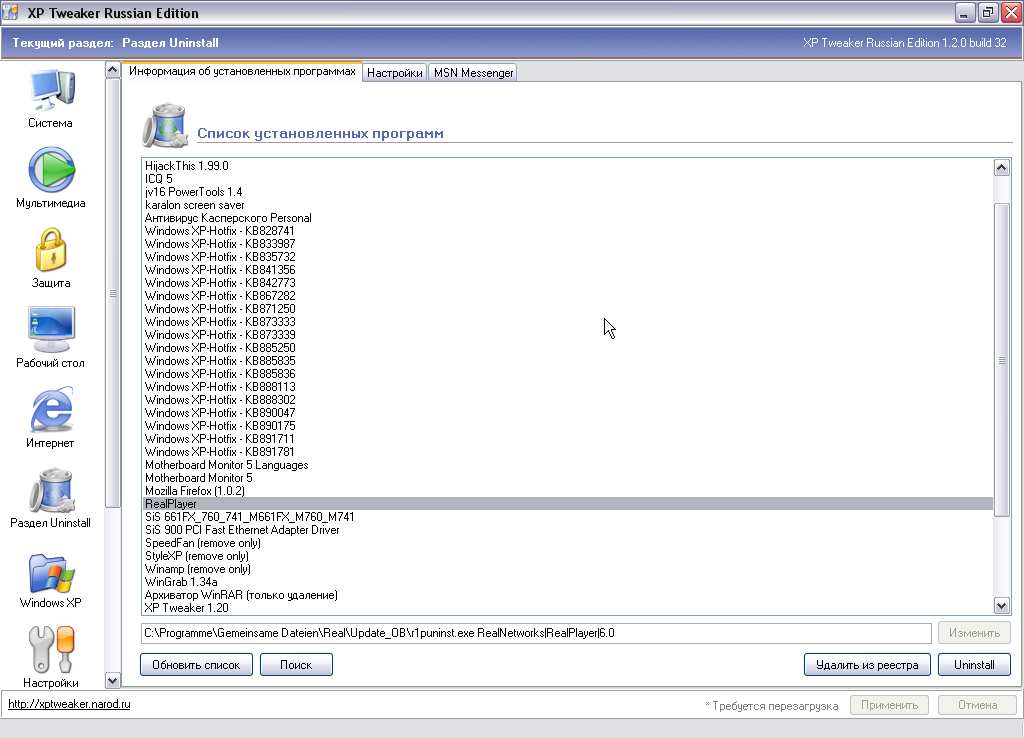Image resolution: width=1024 pixels, height=738 pixels.
Task: Select Mozilla Firefox (1.0.2) entry
Action: [x=567, y=490]
